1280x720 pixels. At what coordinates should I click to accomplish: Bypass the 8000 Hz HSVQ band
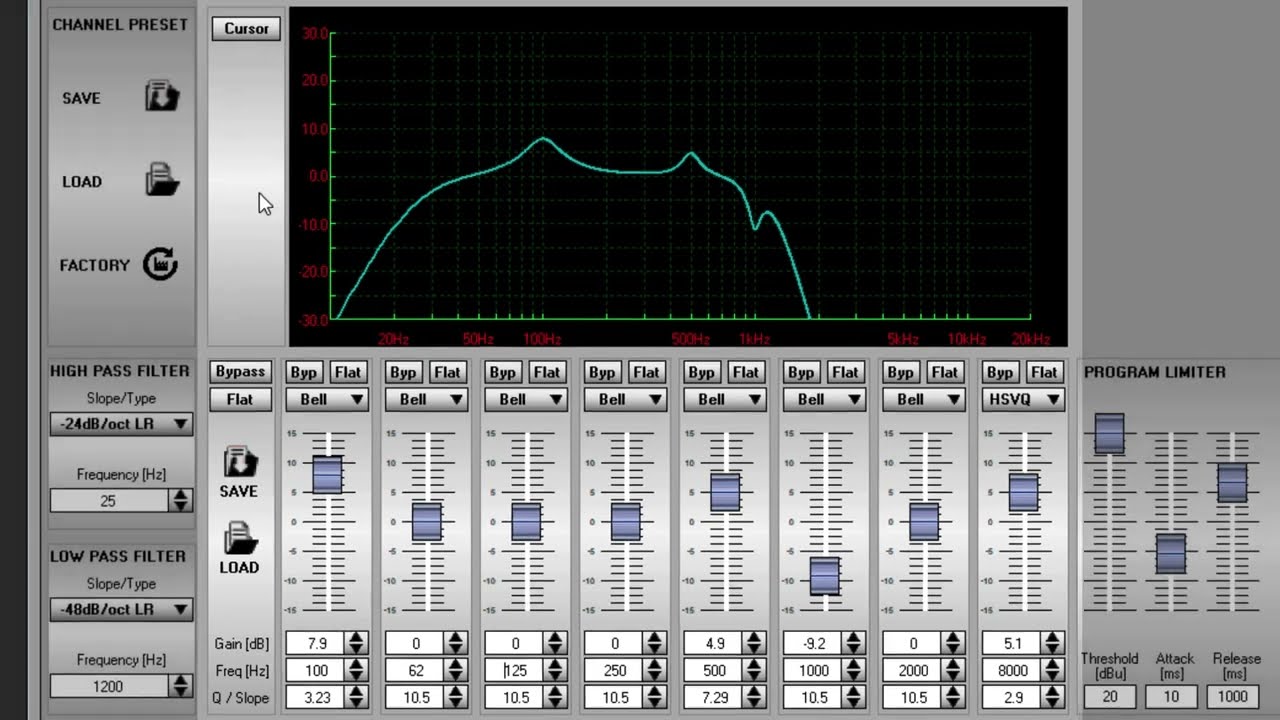click(x=1000, y=372)
